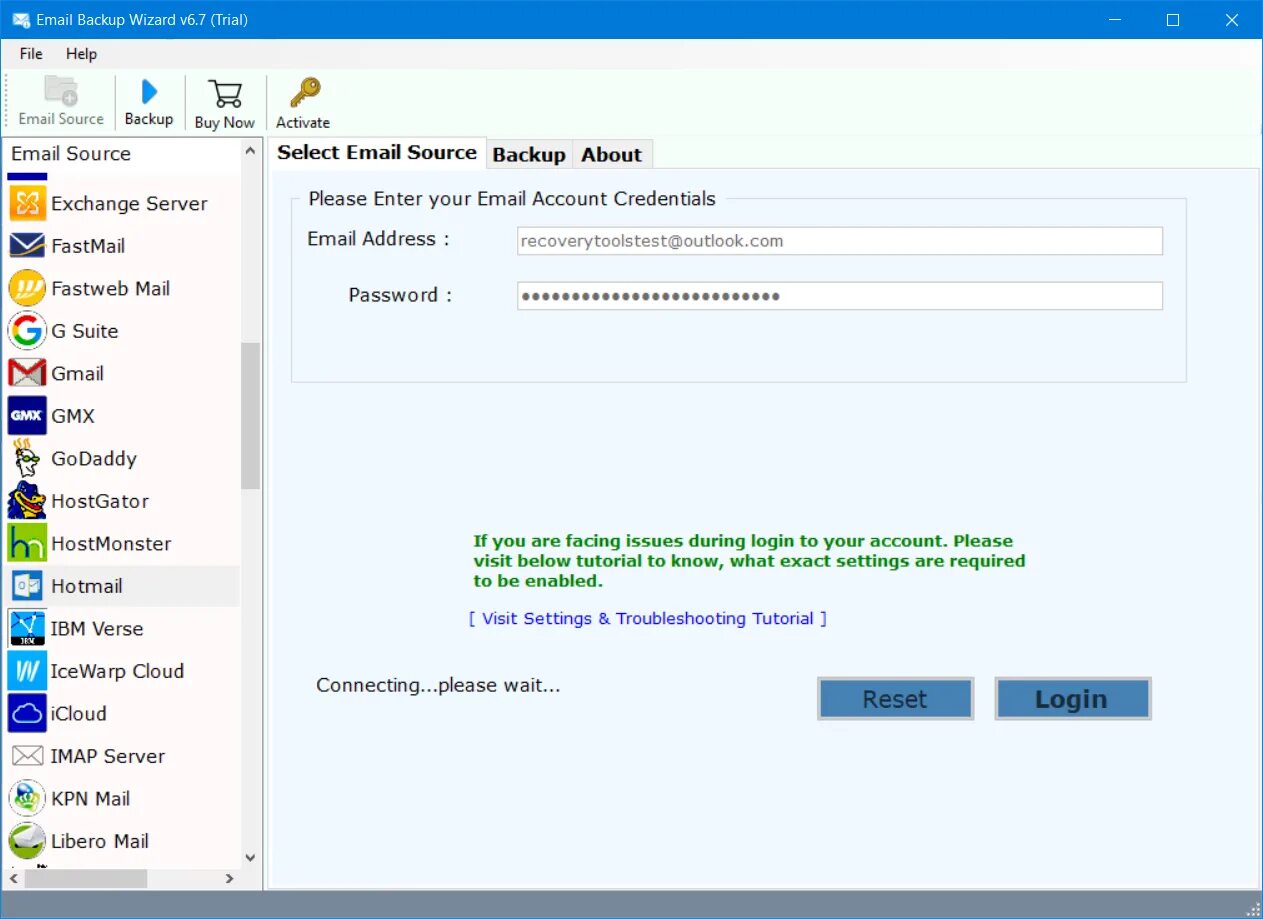Click the Connecting...please wait... status text
1263x919 pixels.
point(438,685)
